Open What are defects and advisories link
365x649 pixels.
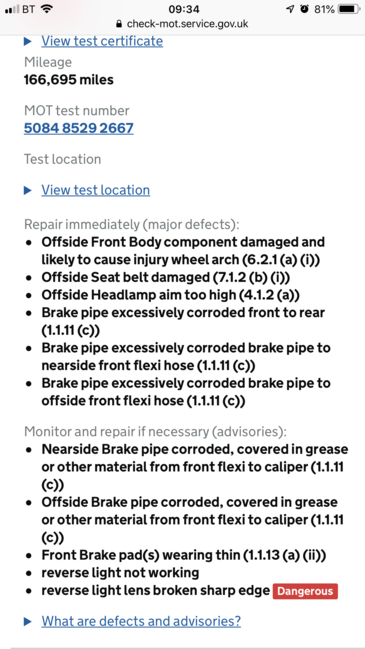pyautogui.click(x=141, y=621)
